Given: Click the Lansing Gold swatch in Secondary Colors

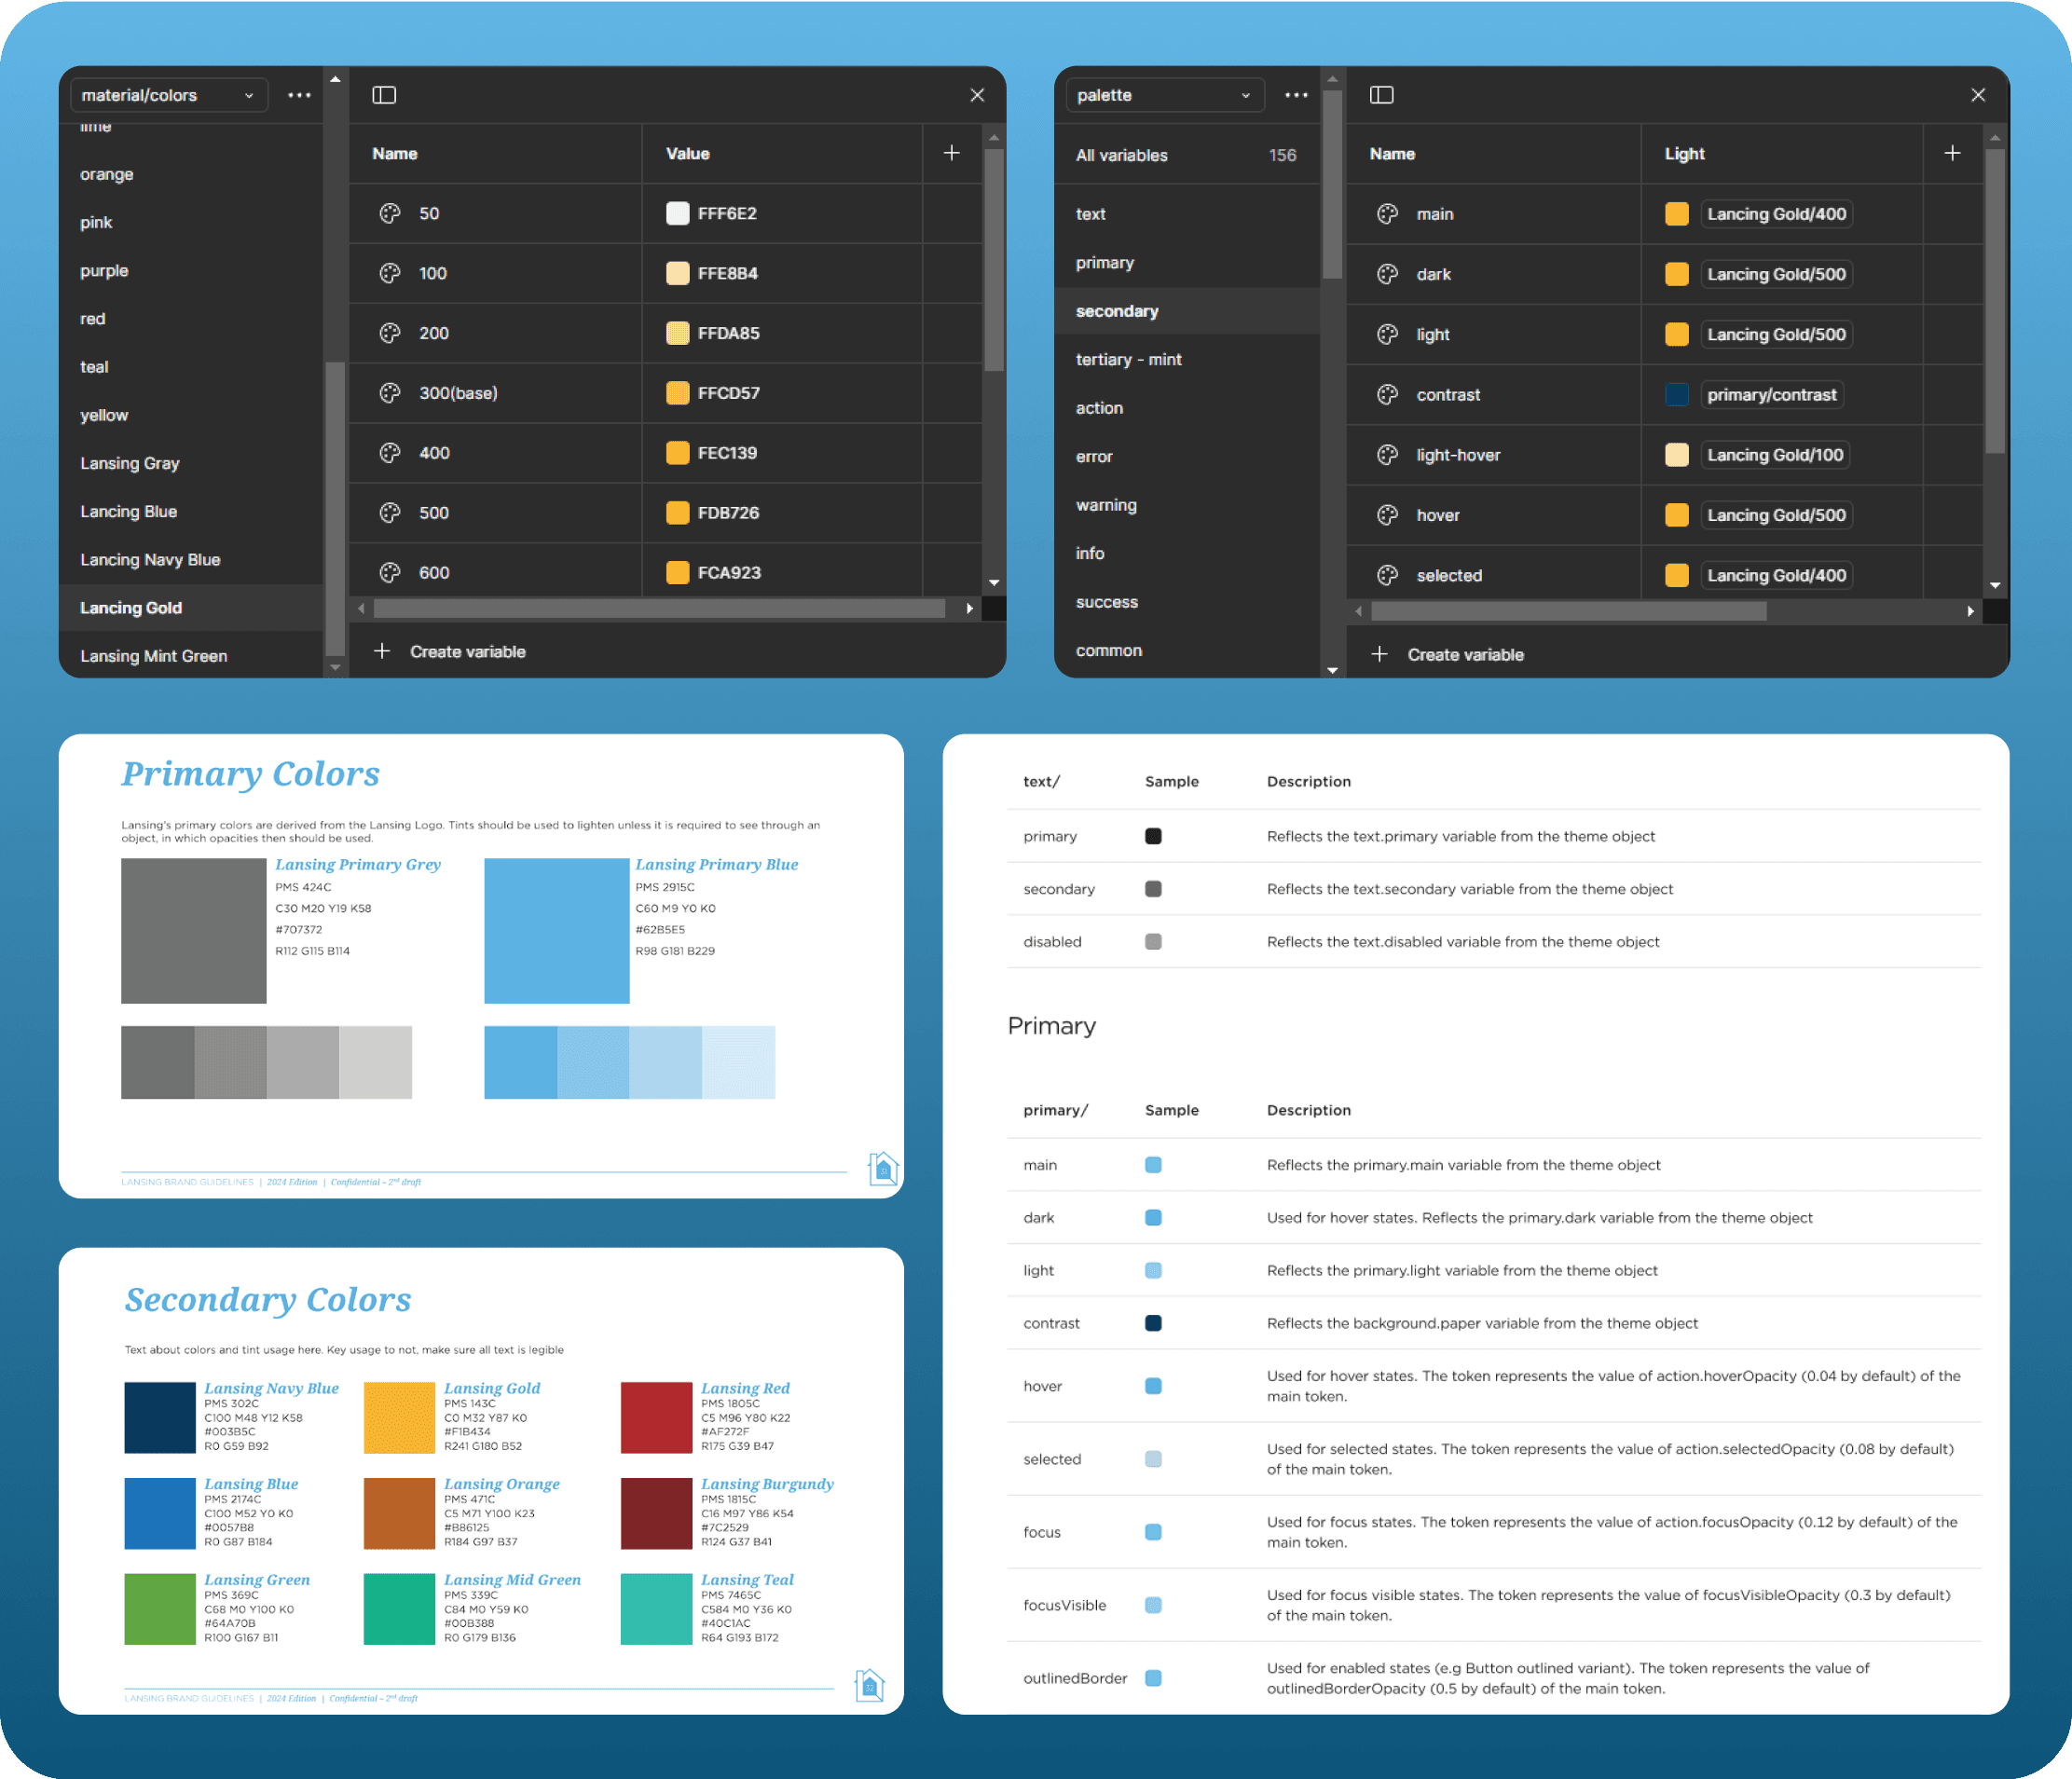Looking at the screenshot, I should click(x=399, y=1417).
